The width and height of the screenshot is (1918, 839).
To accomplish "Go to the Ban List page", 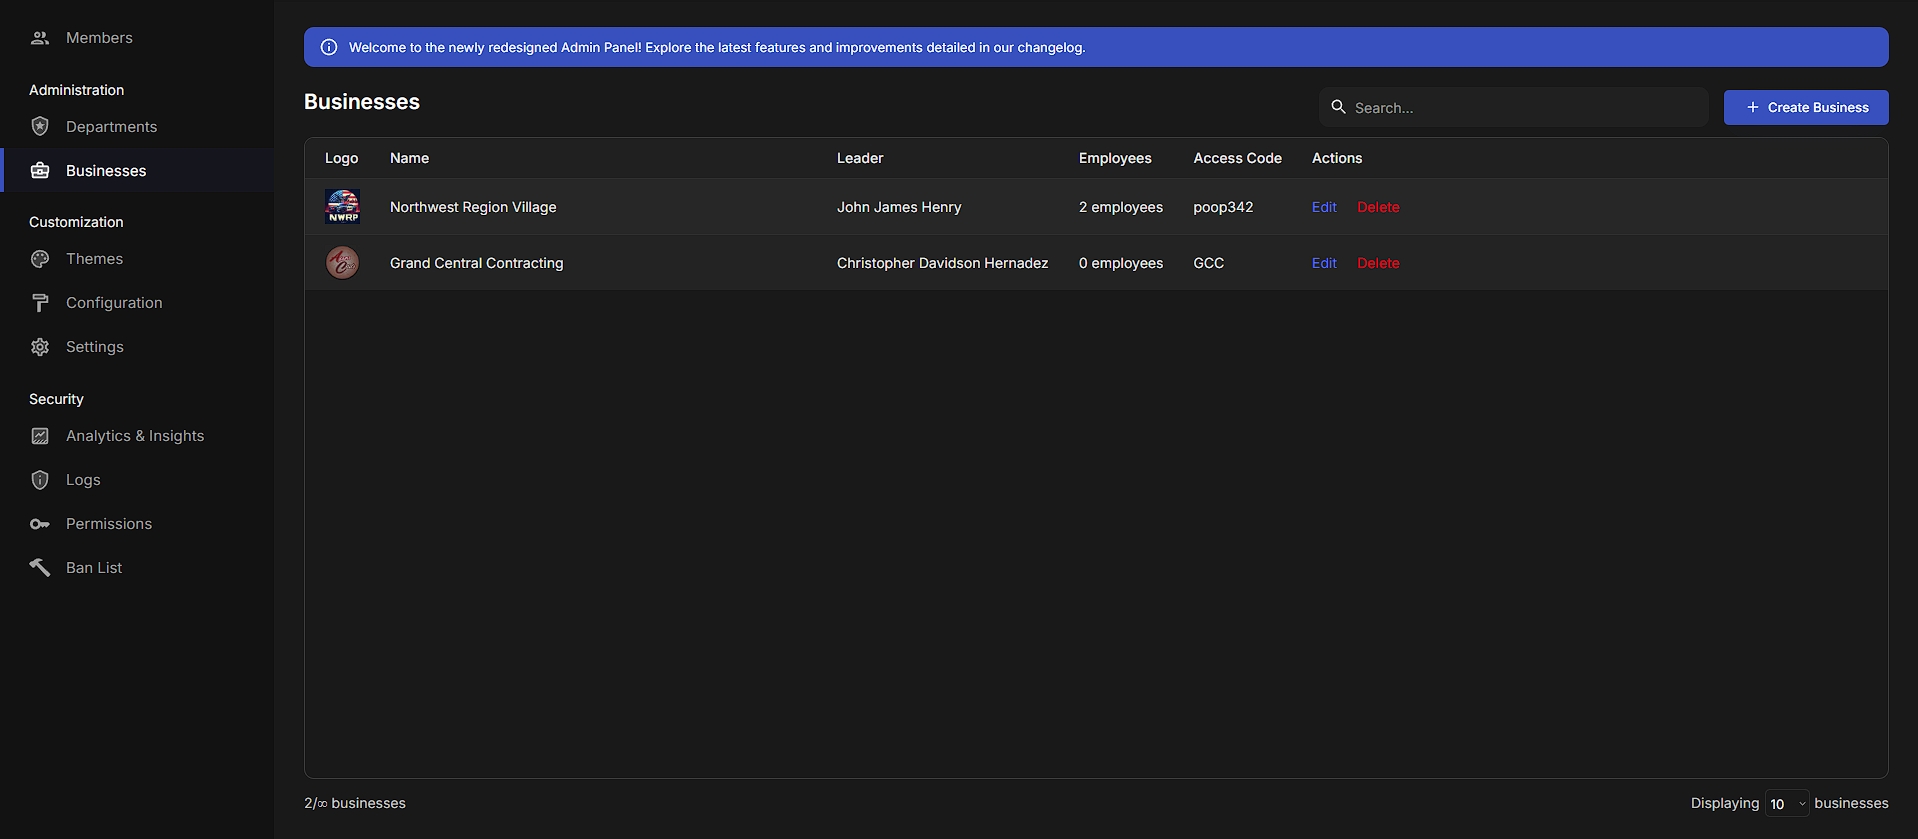I will pos(94,568).
